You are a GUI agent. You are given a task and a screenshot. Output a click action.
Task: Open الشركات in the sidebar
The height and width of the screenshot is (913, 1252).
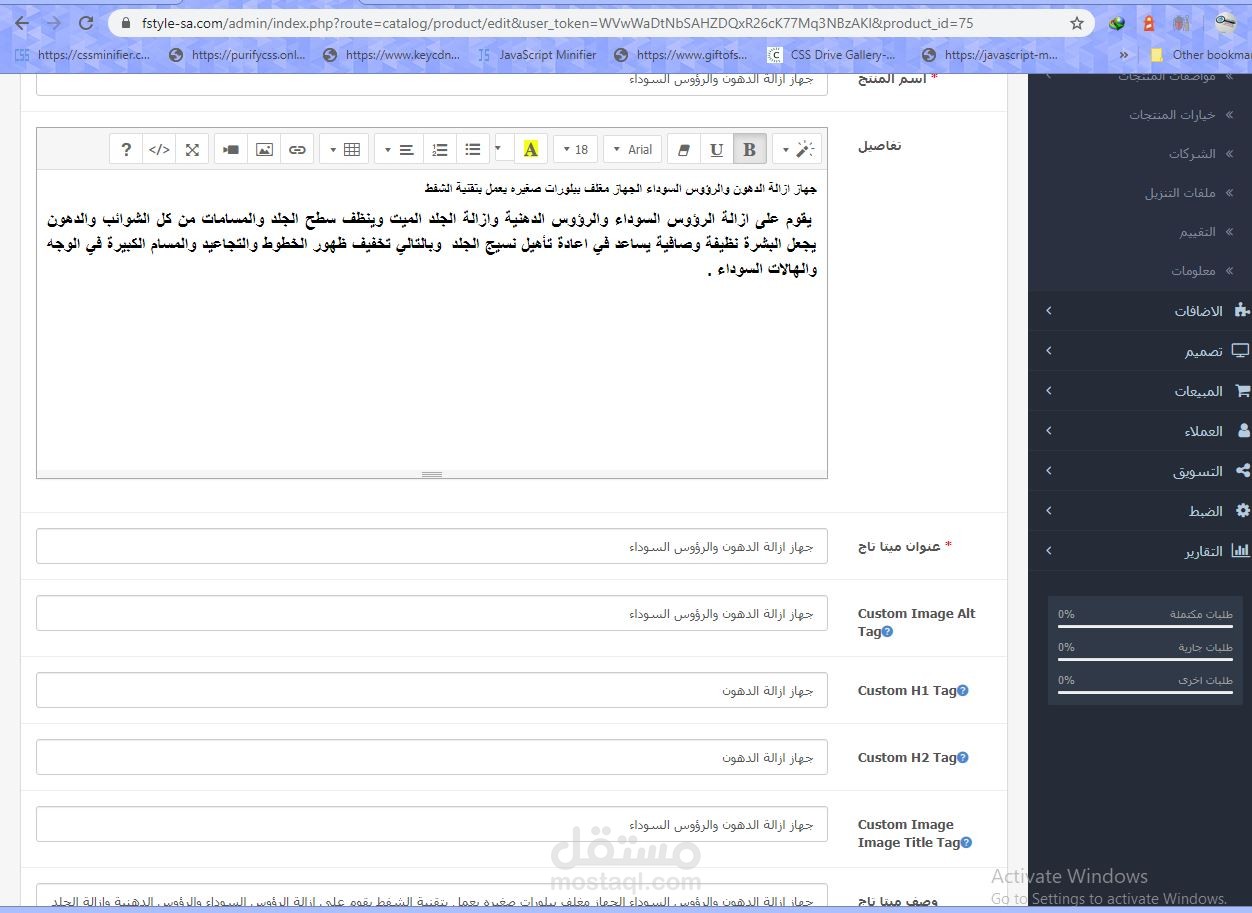(x=1192, y=154)
